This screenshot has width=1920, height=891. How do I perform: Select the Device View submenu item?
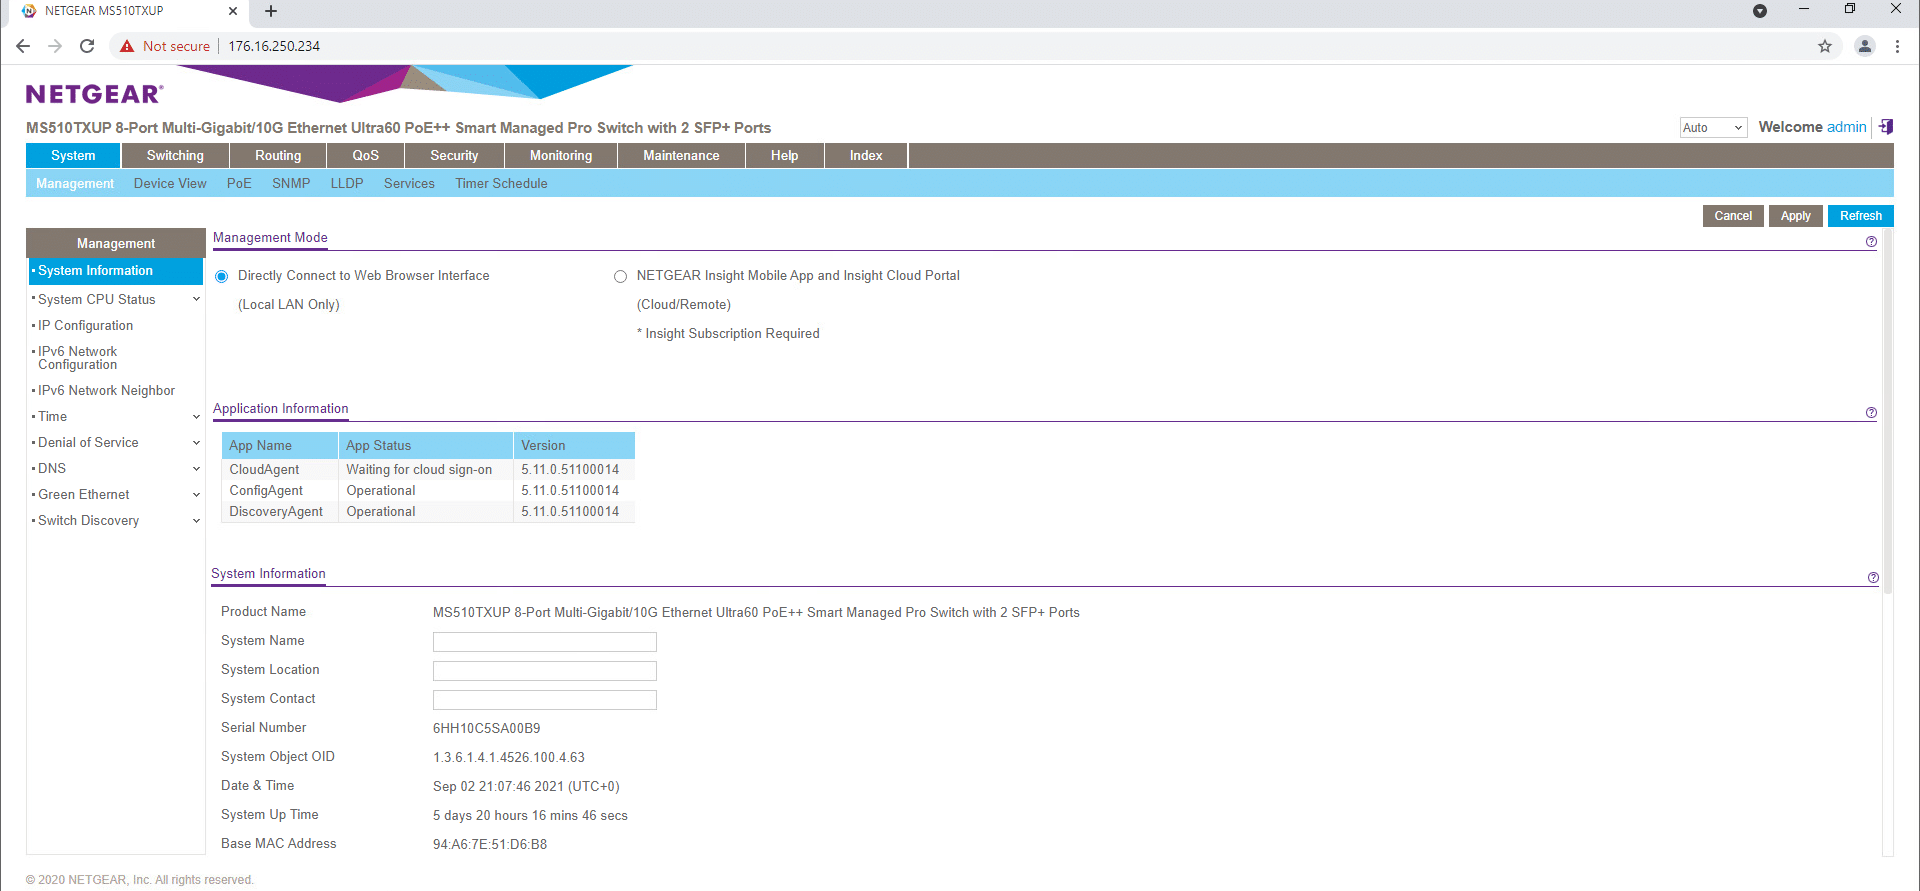[170, 184]
